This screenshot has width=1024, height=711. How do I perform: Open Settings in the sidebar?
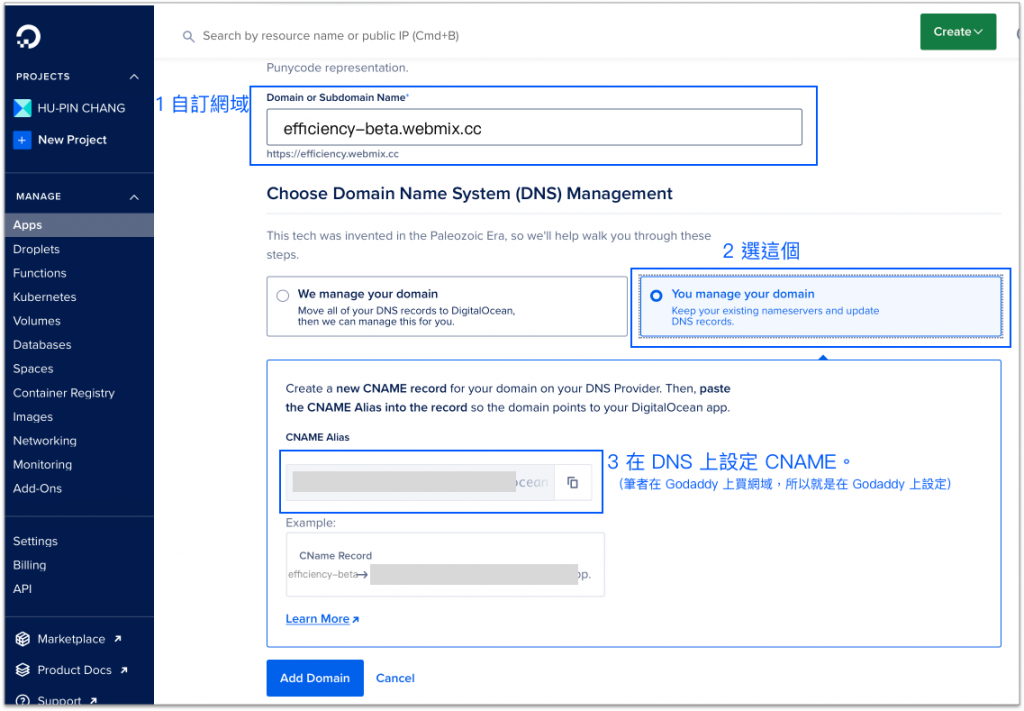pyautogui.click(x=35, y=541)
